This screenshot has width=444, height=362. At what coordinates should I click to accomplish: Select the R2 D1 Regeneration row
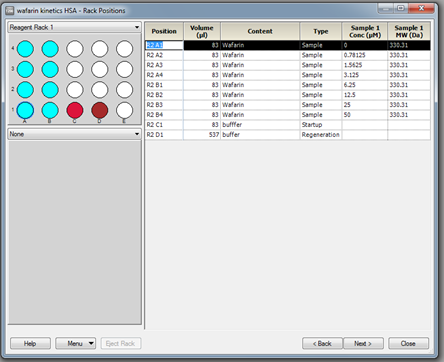pyautogui.click(x=288, y=135)
